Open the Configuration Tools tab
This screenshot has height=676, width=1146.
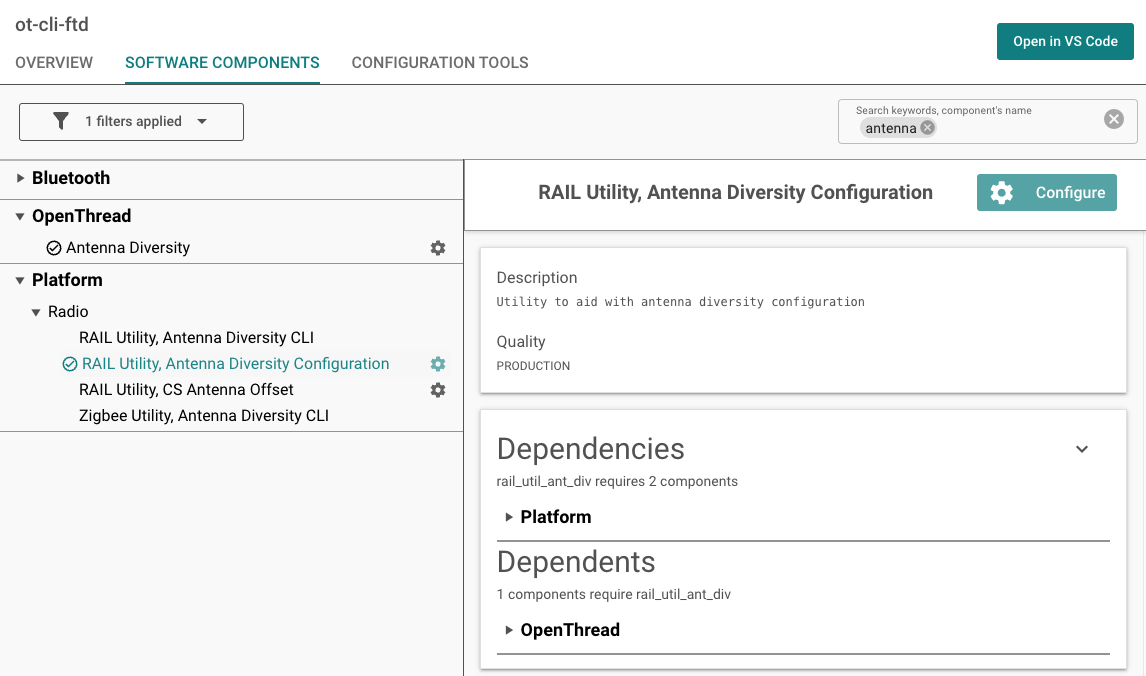click(x=440, y=63)
